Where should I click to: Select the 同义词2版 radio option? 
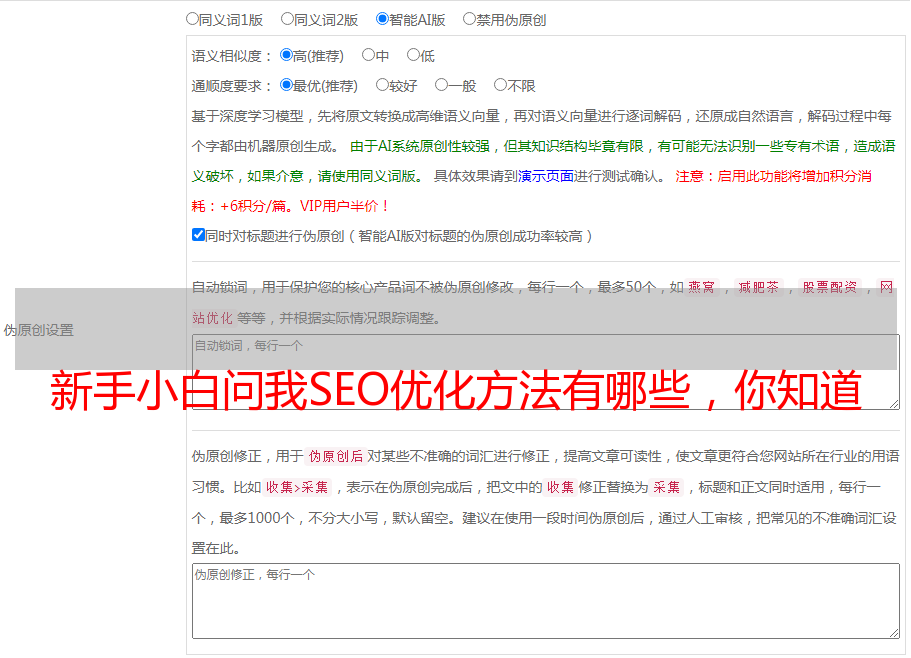(287, 19)
